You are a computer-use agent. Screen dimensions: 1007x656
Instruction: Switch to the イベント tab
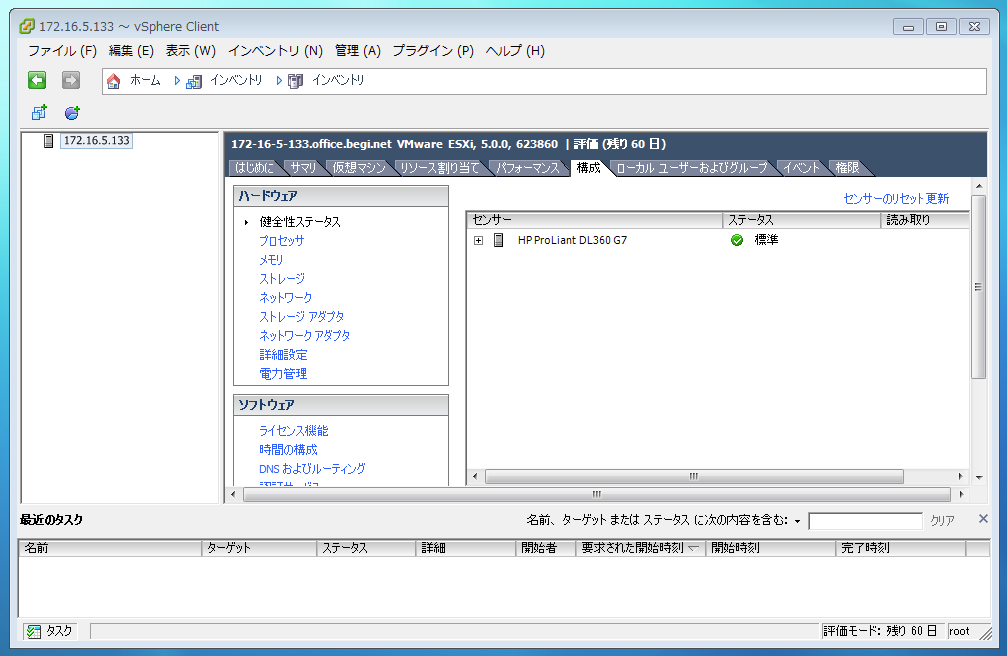coord(801,168)
